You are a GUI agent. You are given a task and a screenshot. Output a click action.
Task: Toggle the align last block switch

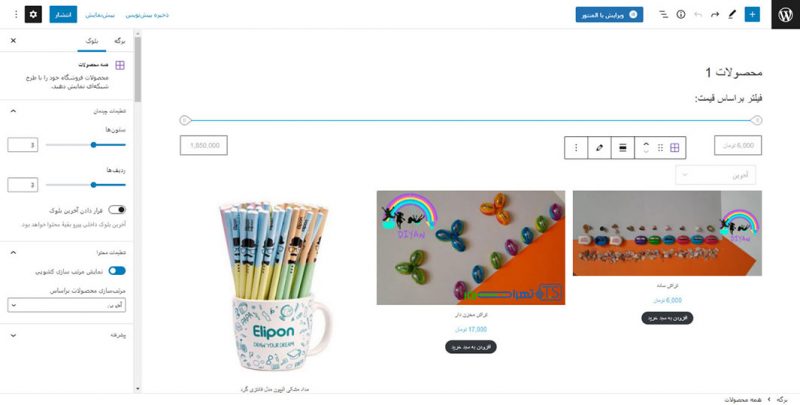point(117,210)
